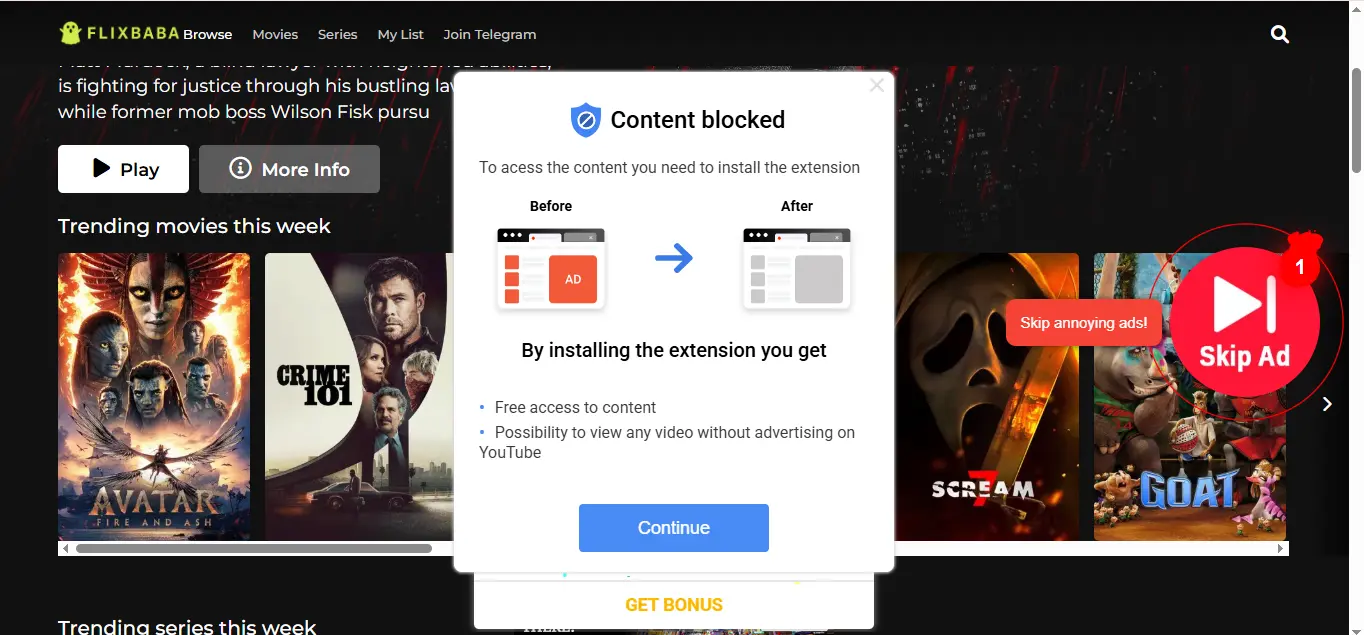The height and width of the screenshot is (635, 1364).
Task: Click the Skip annoying ads tooltip
Action: [x=1083, y=323]
